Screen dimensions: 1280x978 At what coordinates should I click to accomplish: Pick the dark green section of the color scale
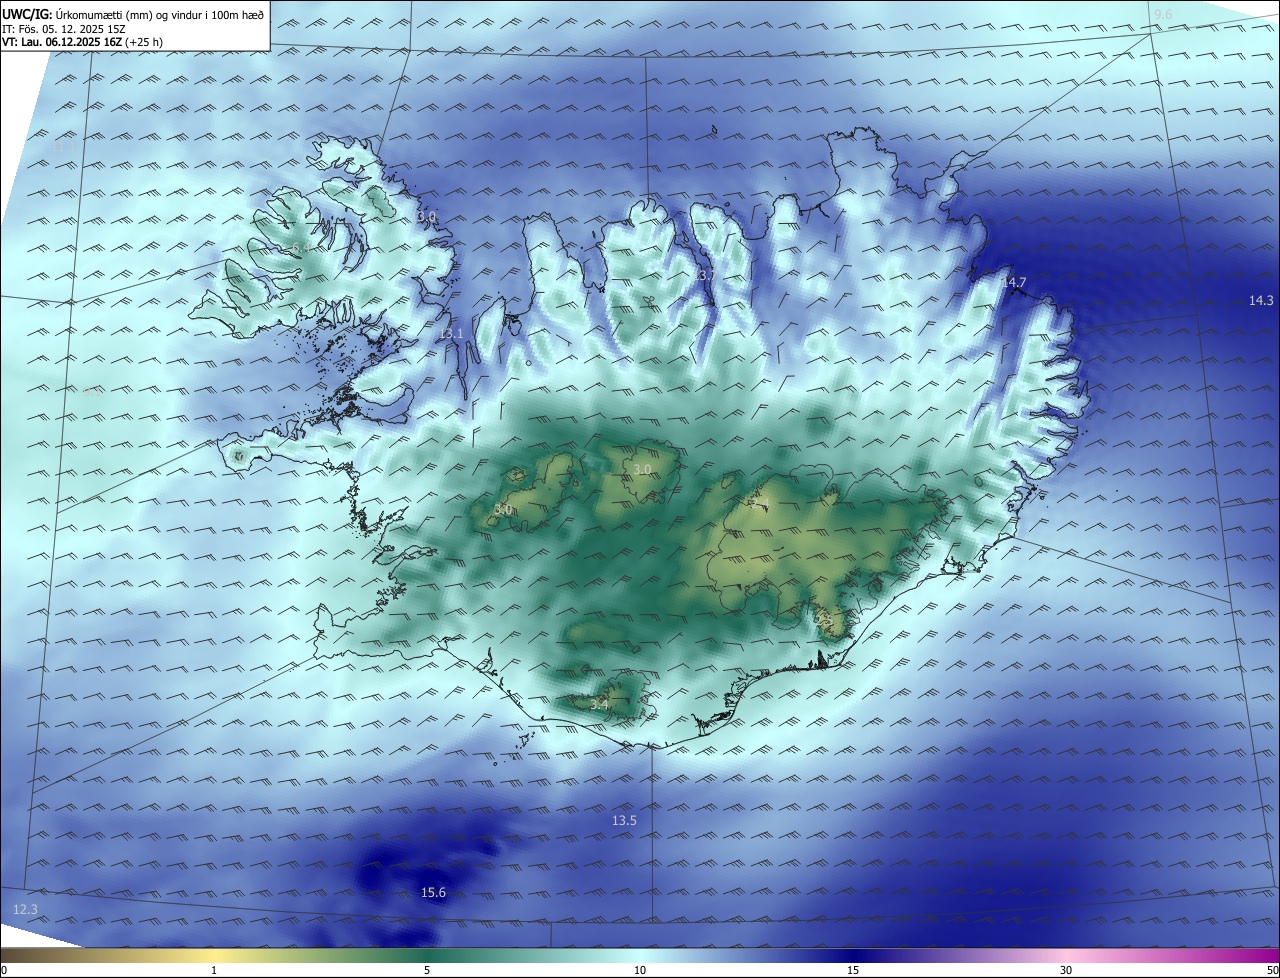pos(427,955)
